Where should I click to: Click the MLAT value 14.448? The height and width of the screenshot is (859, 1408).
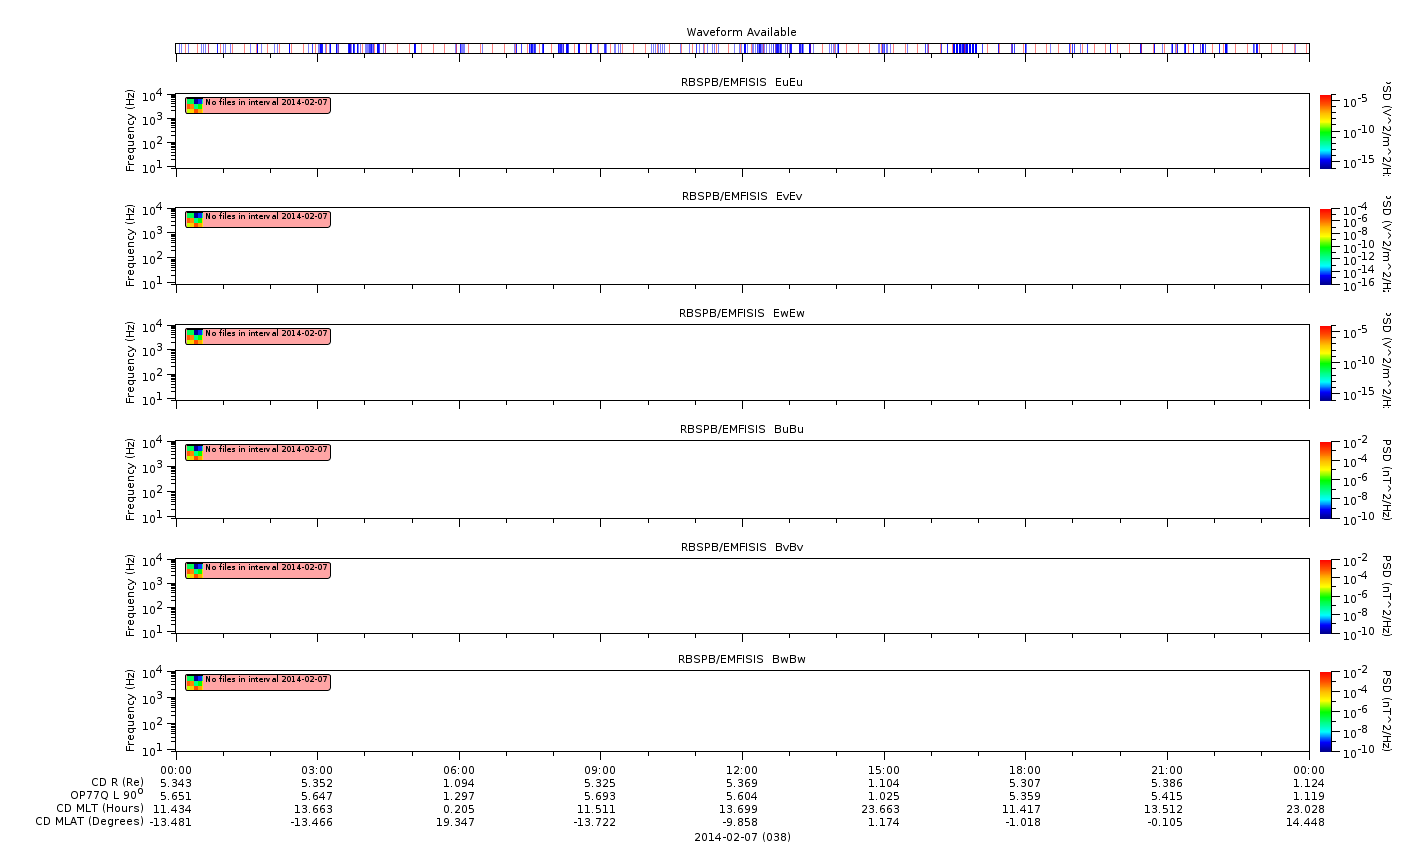click(1308, 822)
